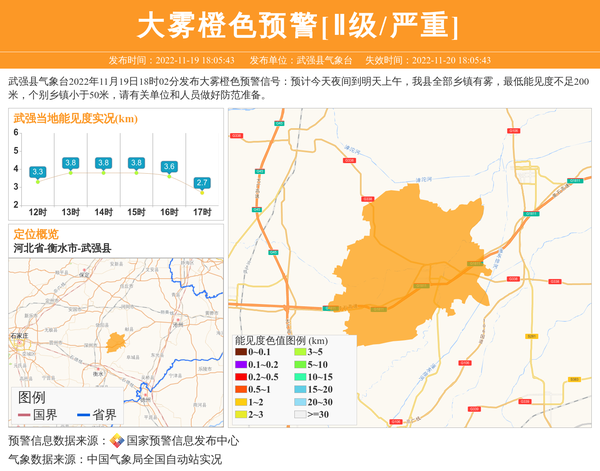The height and width of the screenshot is (471, 600).
Task: Click the 3.6 data bubble at 16时
Action: coord(169,166)
